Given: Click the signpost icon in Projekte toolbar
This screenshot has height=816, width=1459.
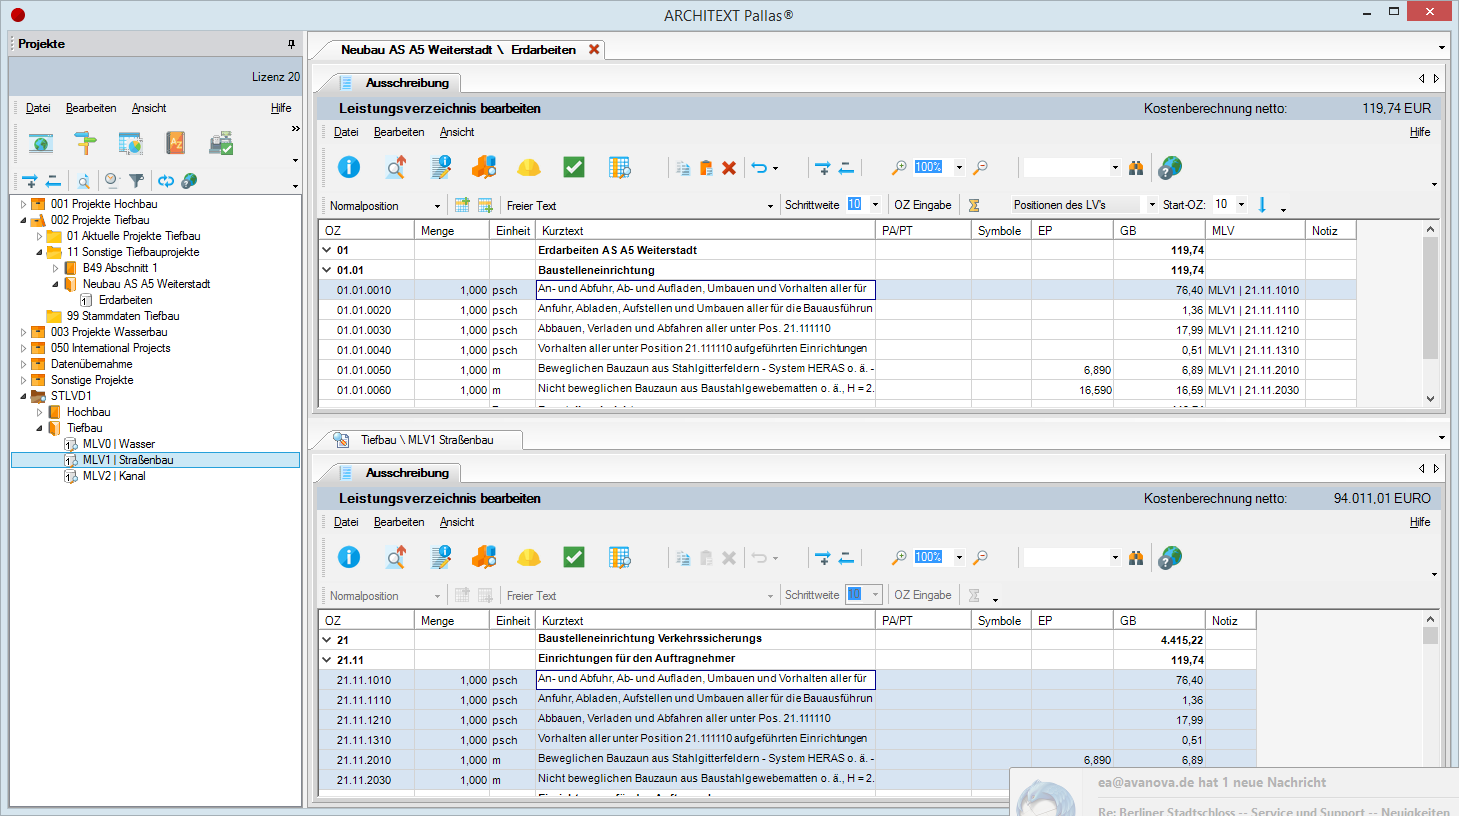Looking at the screenshot, I should coord(86,144).
